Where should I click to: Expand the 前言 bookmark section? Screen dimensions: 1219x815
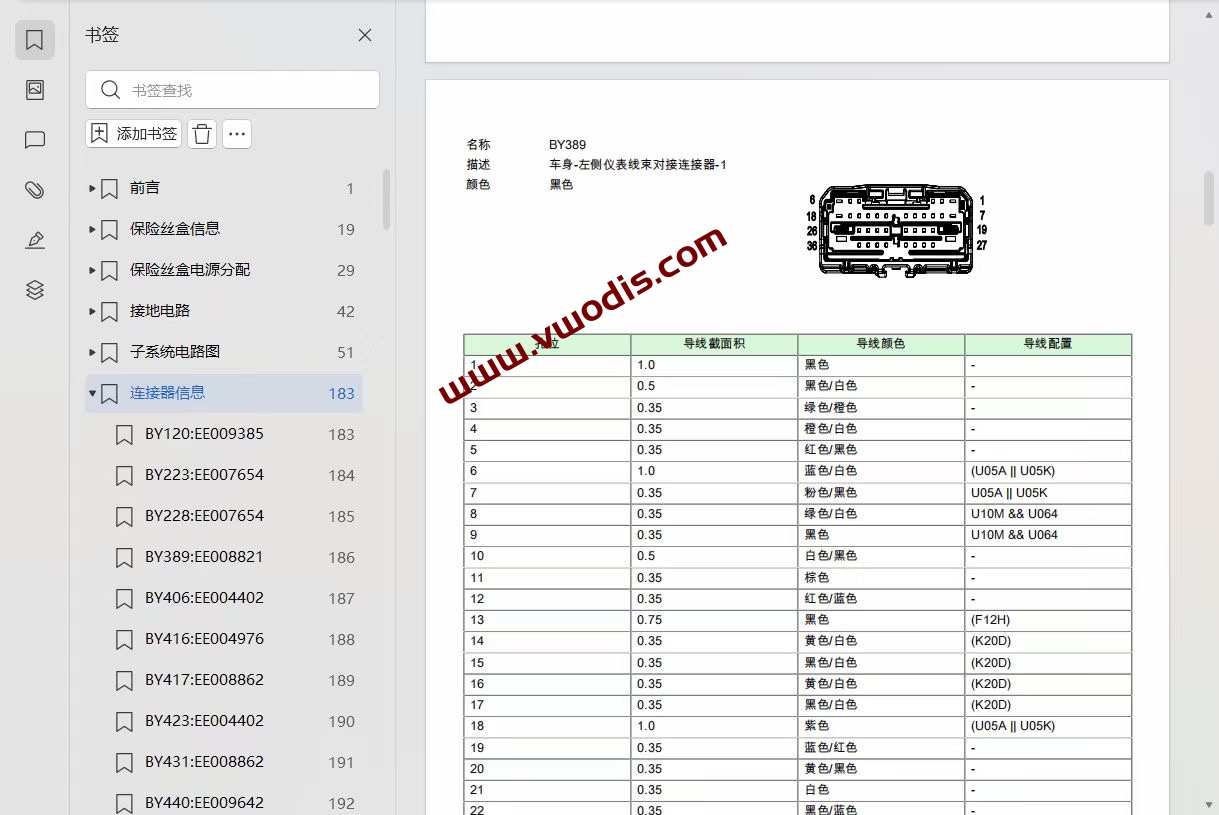[x=91, y=188]
